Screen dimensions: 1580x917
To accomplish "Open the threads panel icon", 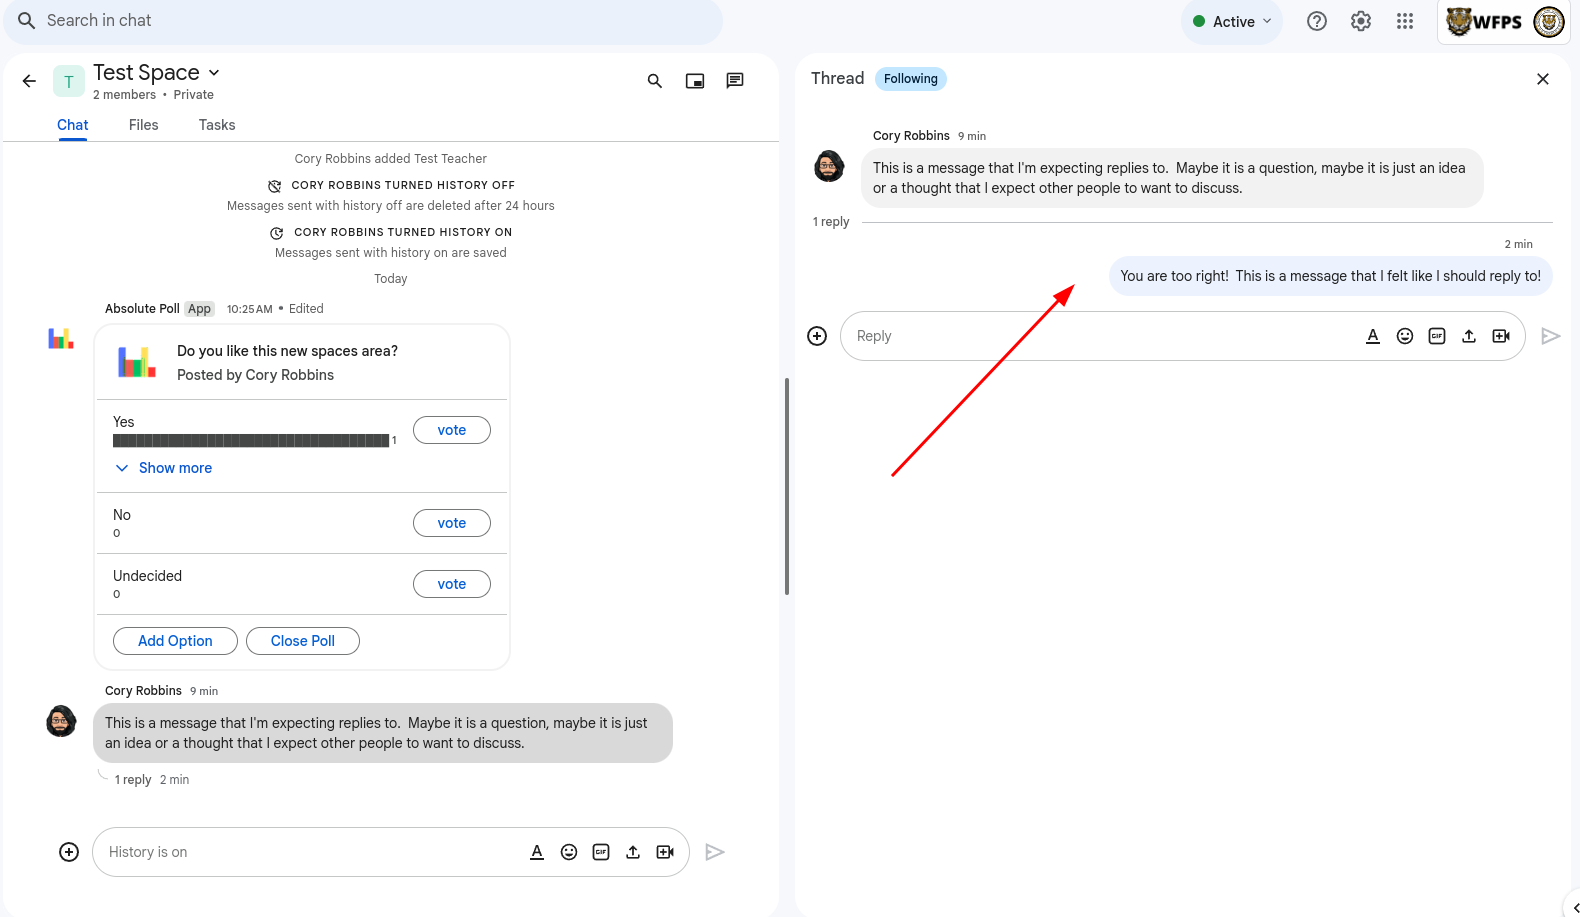I will [735, 81].
